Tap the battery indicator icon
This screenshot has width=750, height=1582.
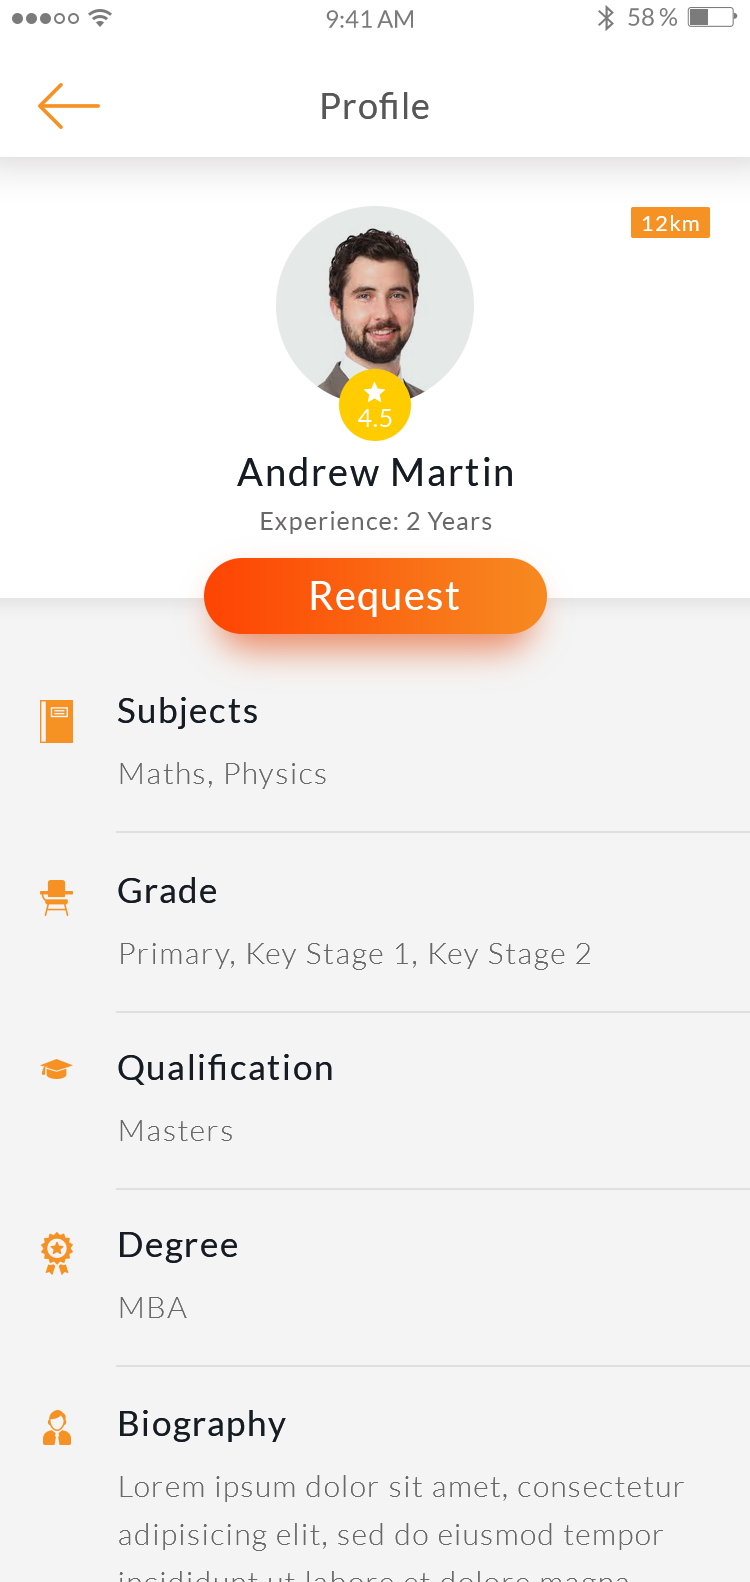pos(712,18)
